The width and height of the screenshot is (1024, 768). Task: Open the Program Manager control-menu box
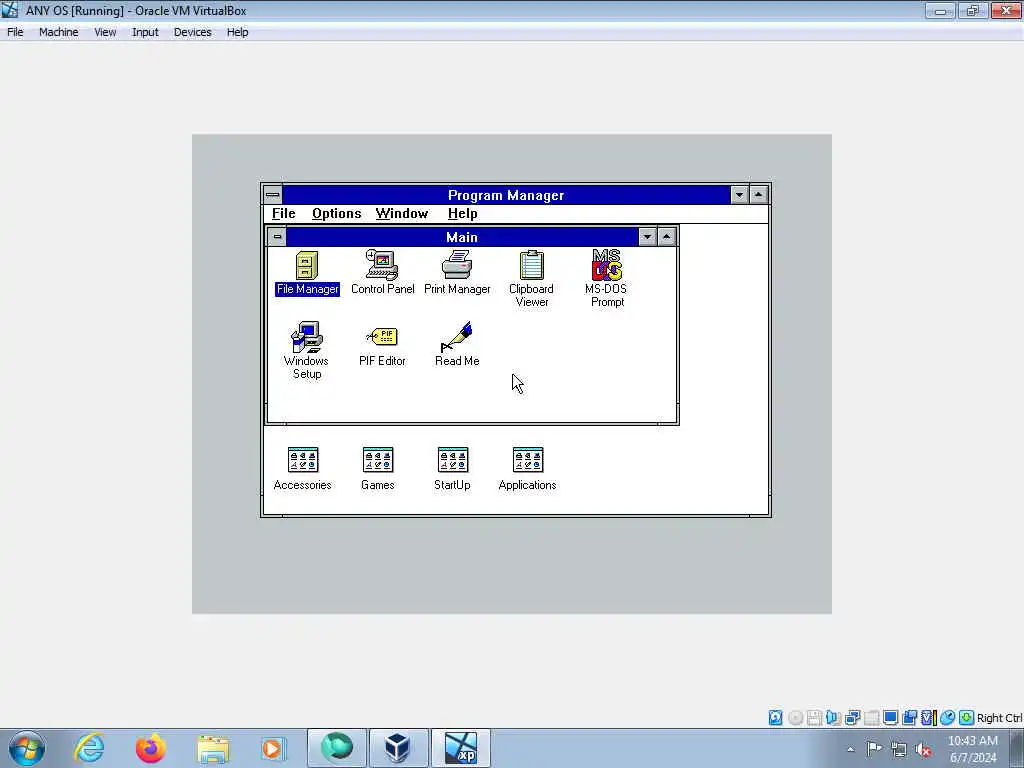273,195
